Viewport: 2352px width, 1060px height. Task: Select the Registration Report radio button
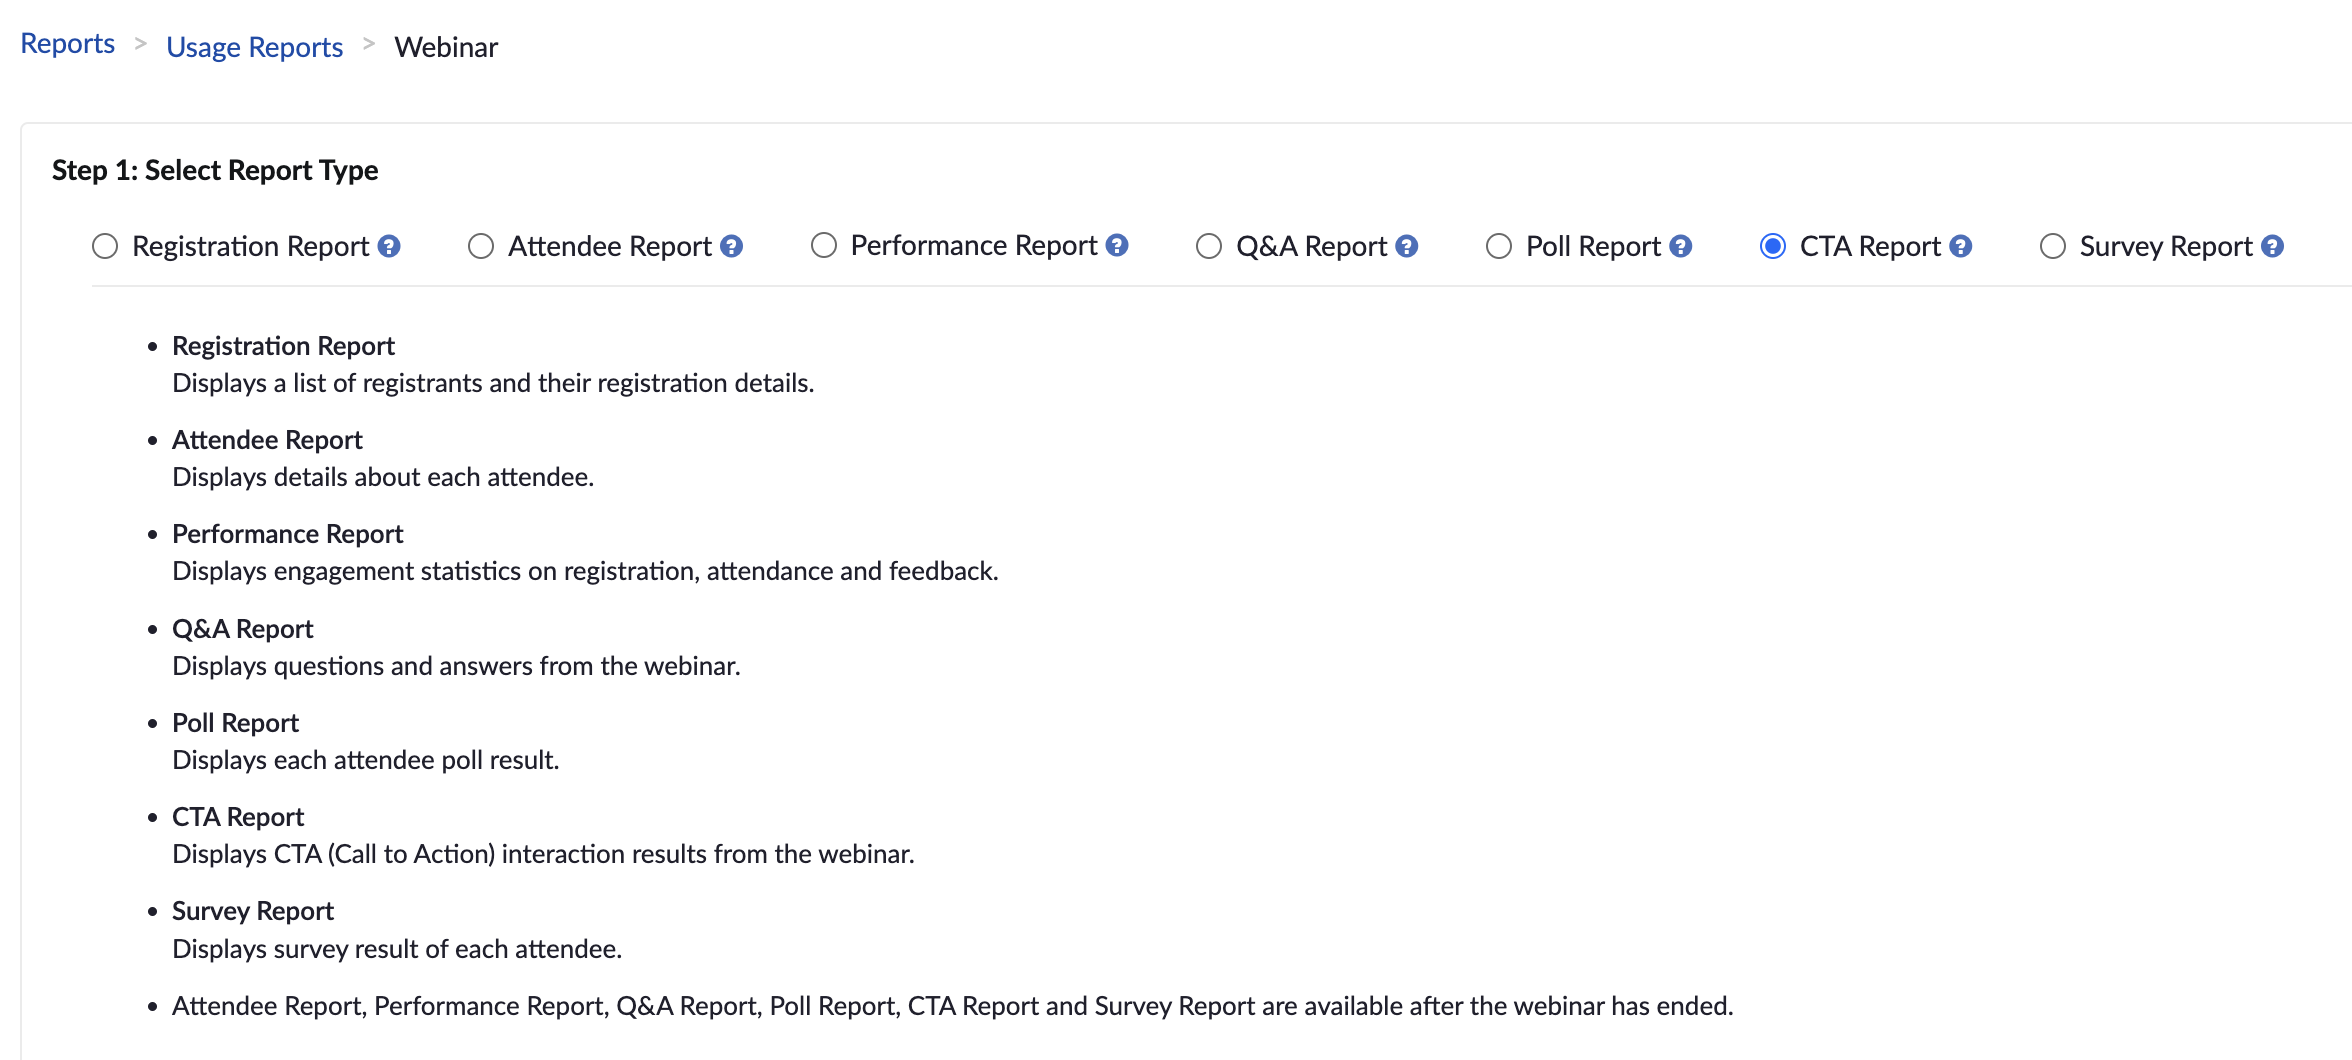point(105,246)
